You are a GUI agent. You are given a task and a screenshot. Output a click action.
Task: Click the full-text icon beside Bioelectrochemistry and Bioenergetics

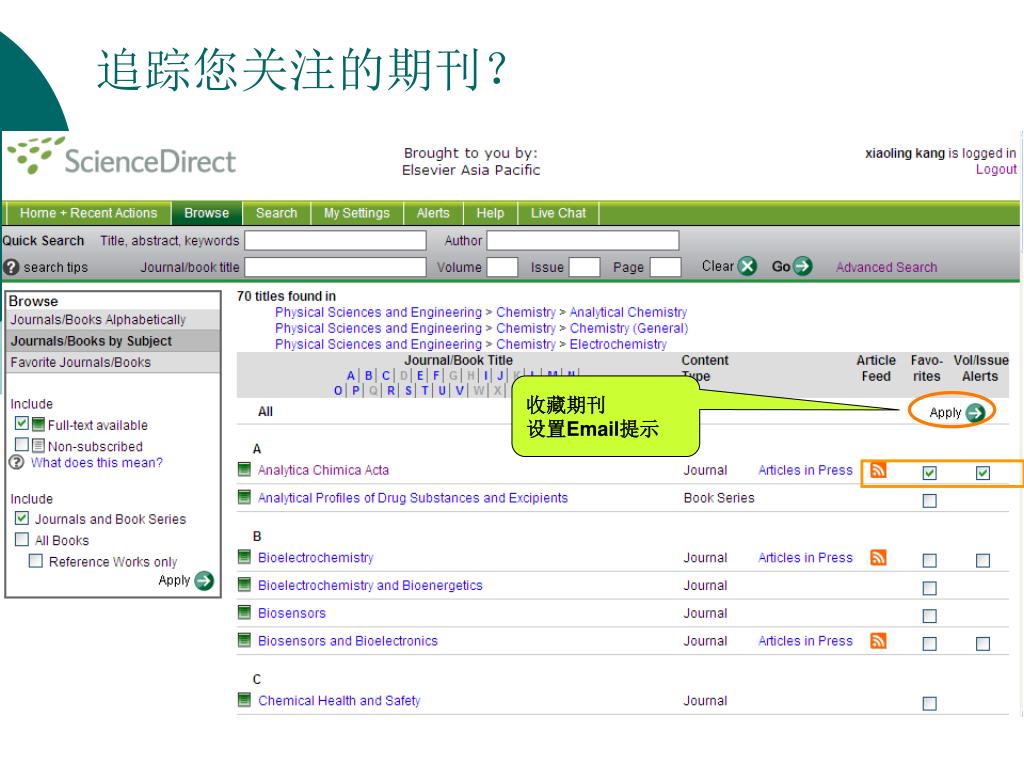tap(244, 585)
